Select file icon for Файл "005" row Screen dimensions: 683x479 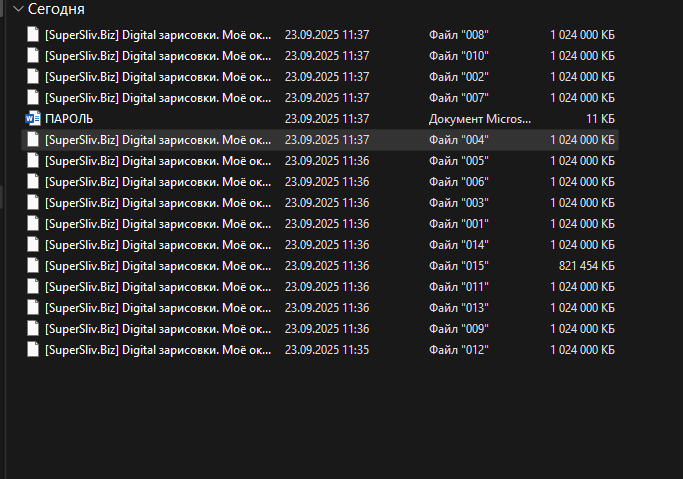coord(33,161)
